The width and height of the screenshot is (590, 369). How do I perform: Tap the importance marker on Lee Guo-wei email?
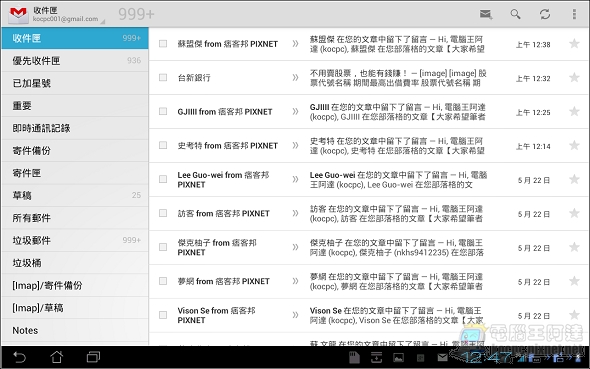pos(295,179)
